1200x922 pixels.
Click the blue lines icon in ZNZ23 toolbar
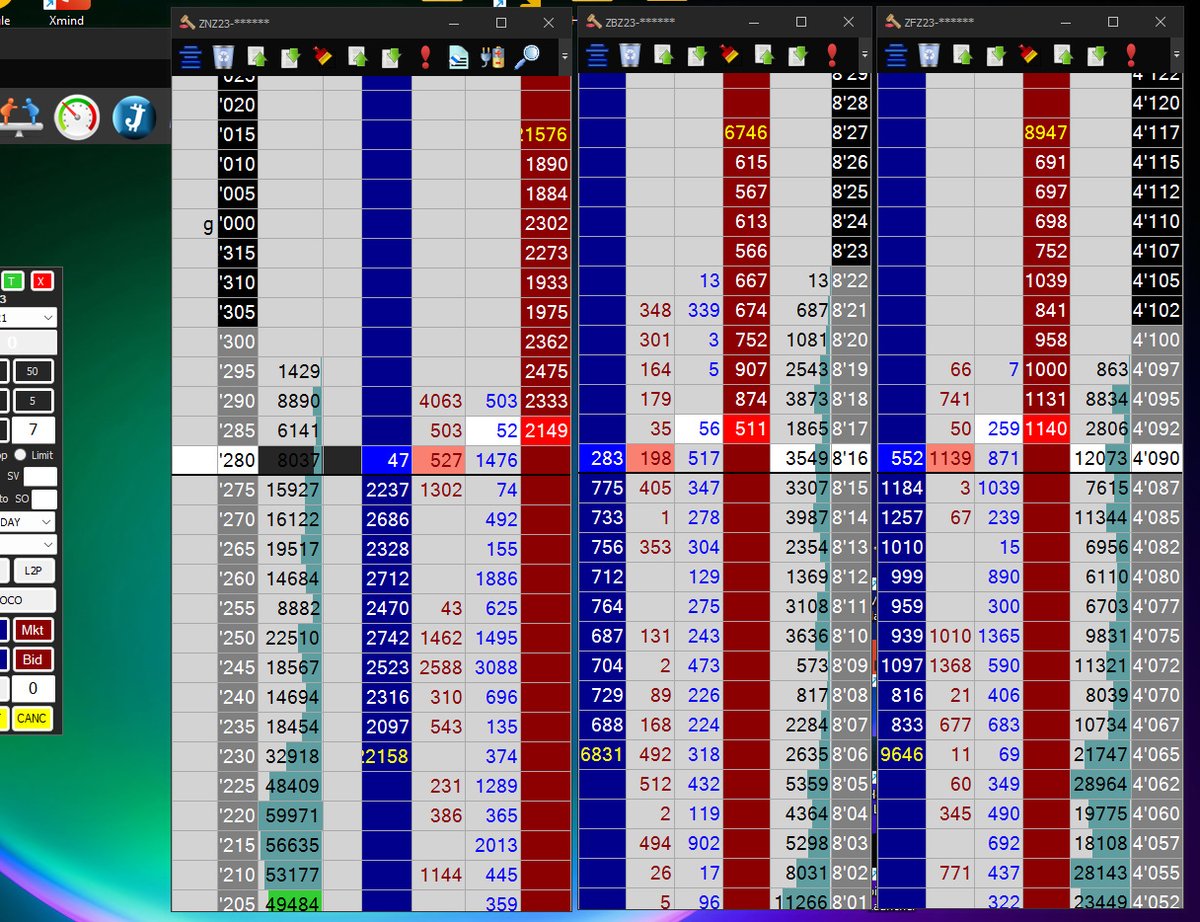click(190, 57)
